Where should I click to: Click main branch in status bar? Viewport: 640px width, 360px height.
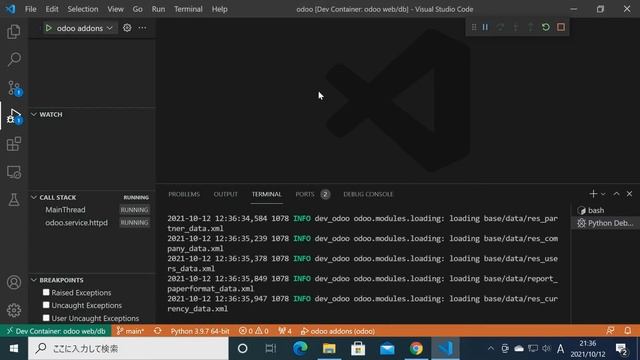tap(130, 331)
